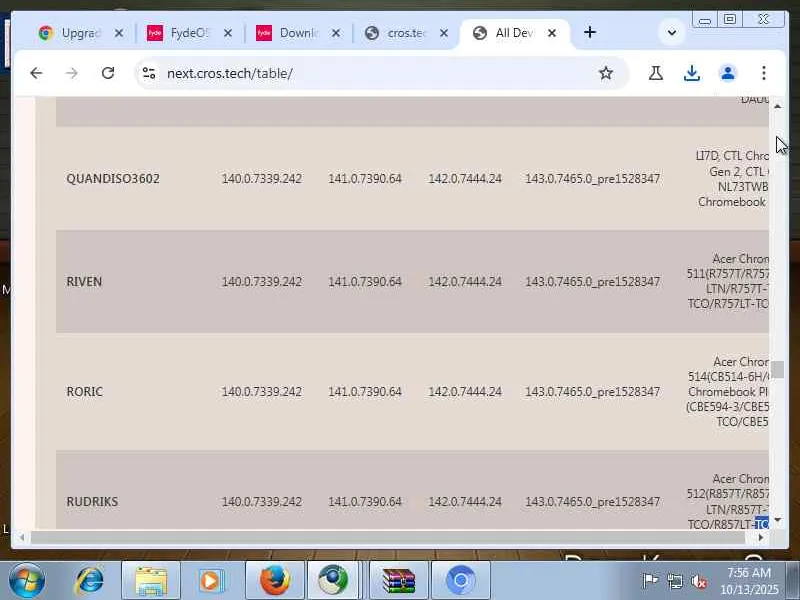Open Action Center flag tray icon
Screen dimensions: 800x600
click(650, 581)
